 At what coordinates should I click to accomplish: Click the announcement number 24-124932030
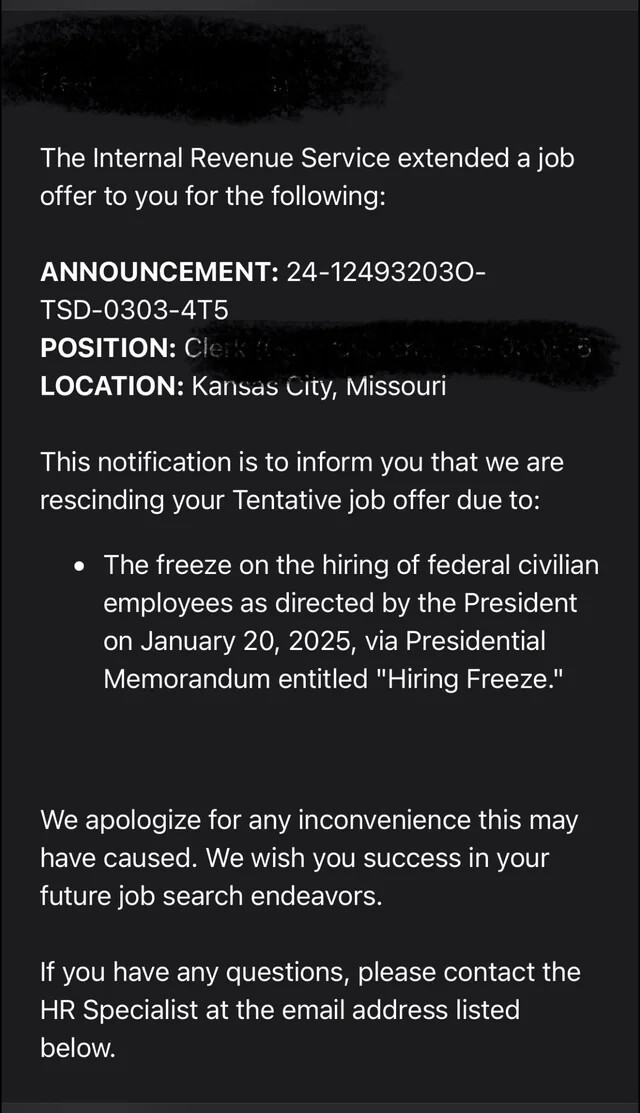pyautogui.click(x=386, y=272)
